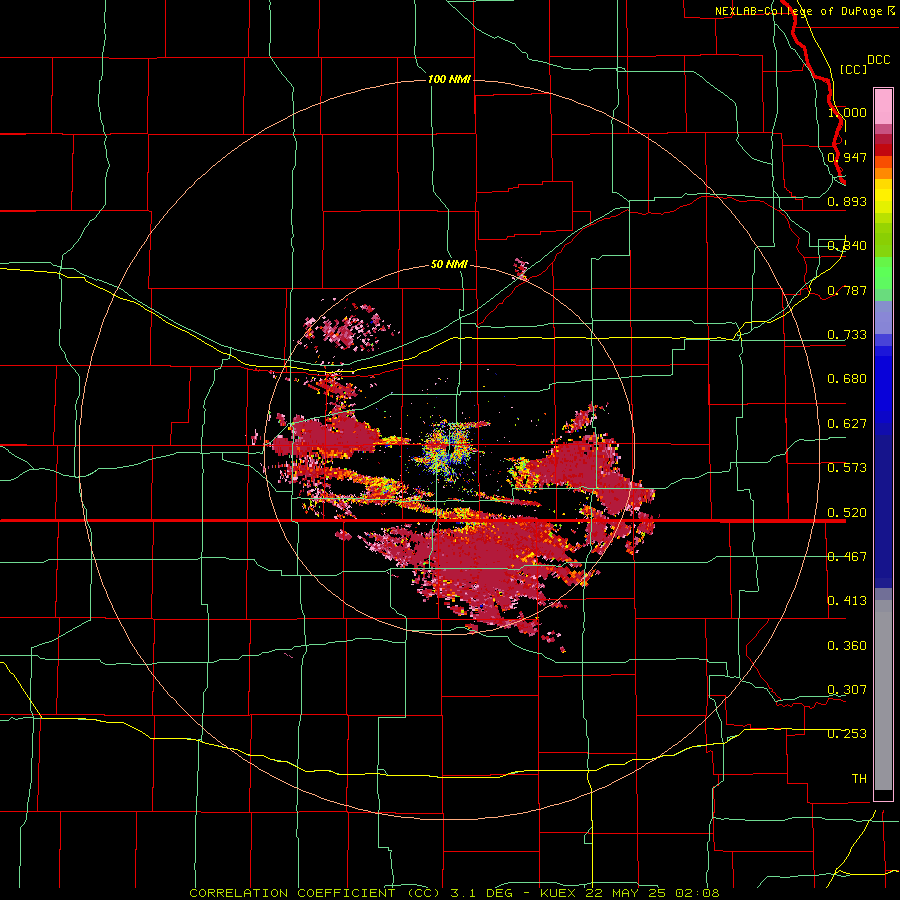The height and width of the screenshot is (900, 900).
Task: Click the 1.000 value on the scale
Action: pos(847,112)
